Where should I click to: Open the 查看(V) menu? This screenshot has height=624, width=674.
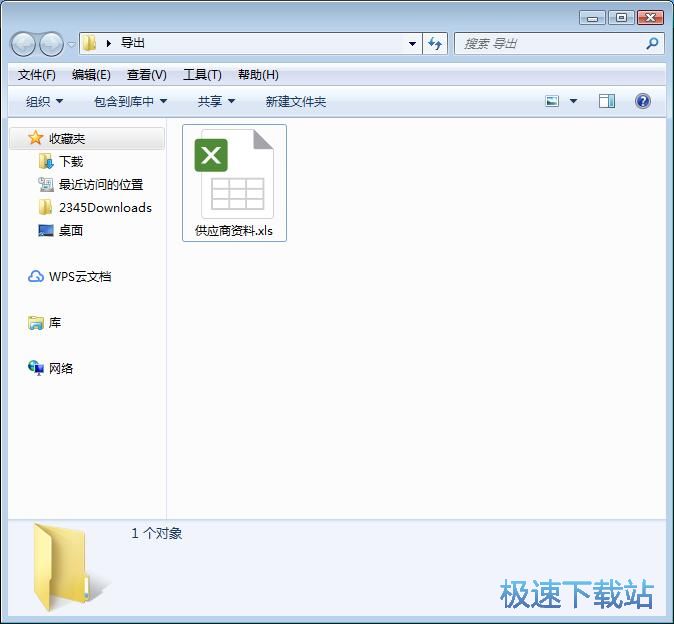tap(147, 75)
